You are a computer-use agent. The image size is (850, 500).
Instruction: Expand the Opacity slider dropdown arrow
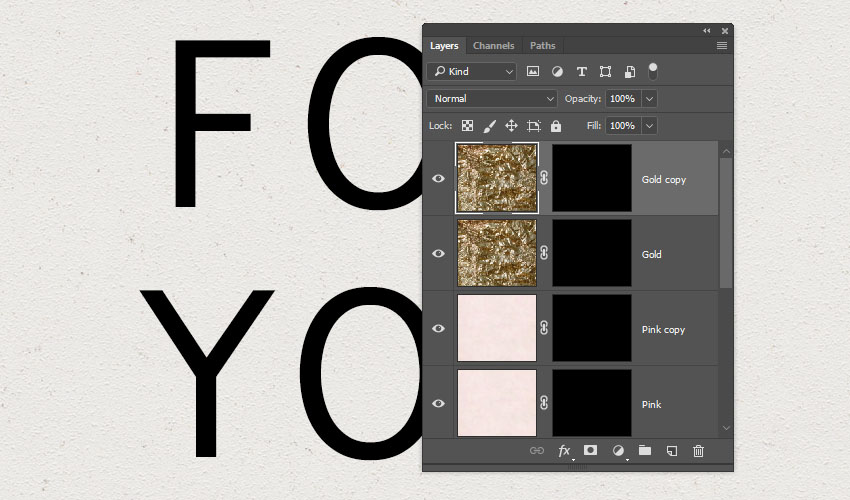coord(650,99)
